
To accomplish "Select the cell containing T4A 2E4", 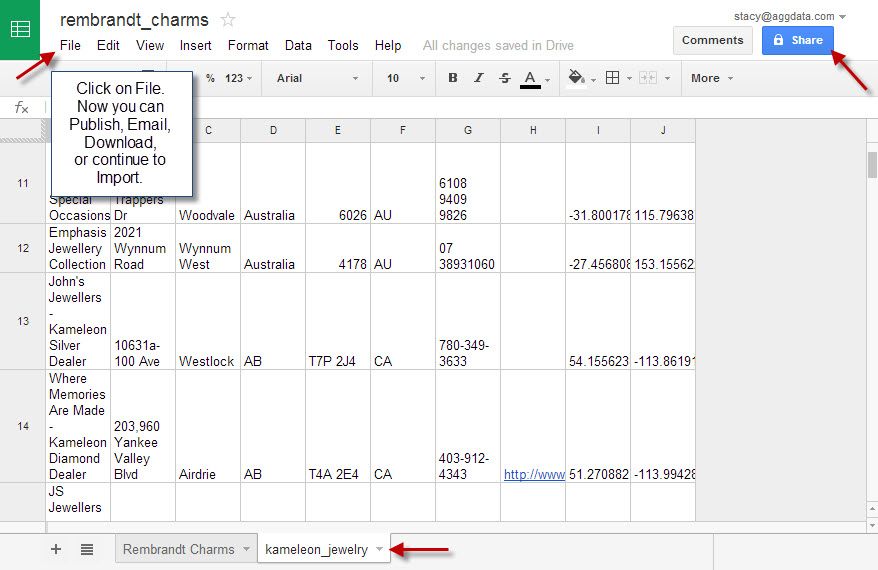I will (338, 426).
